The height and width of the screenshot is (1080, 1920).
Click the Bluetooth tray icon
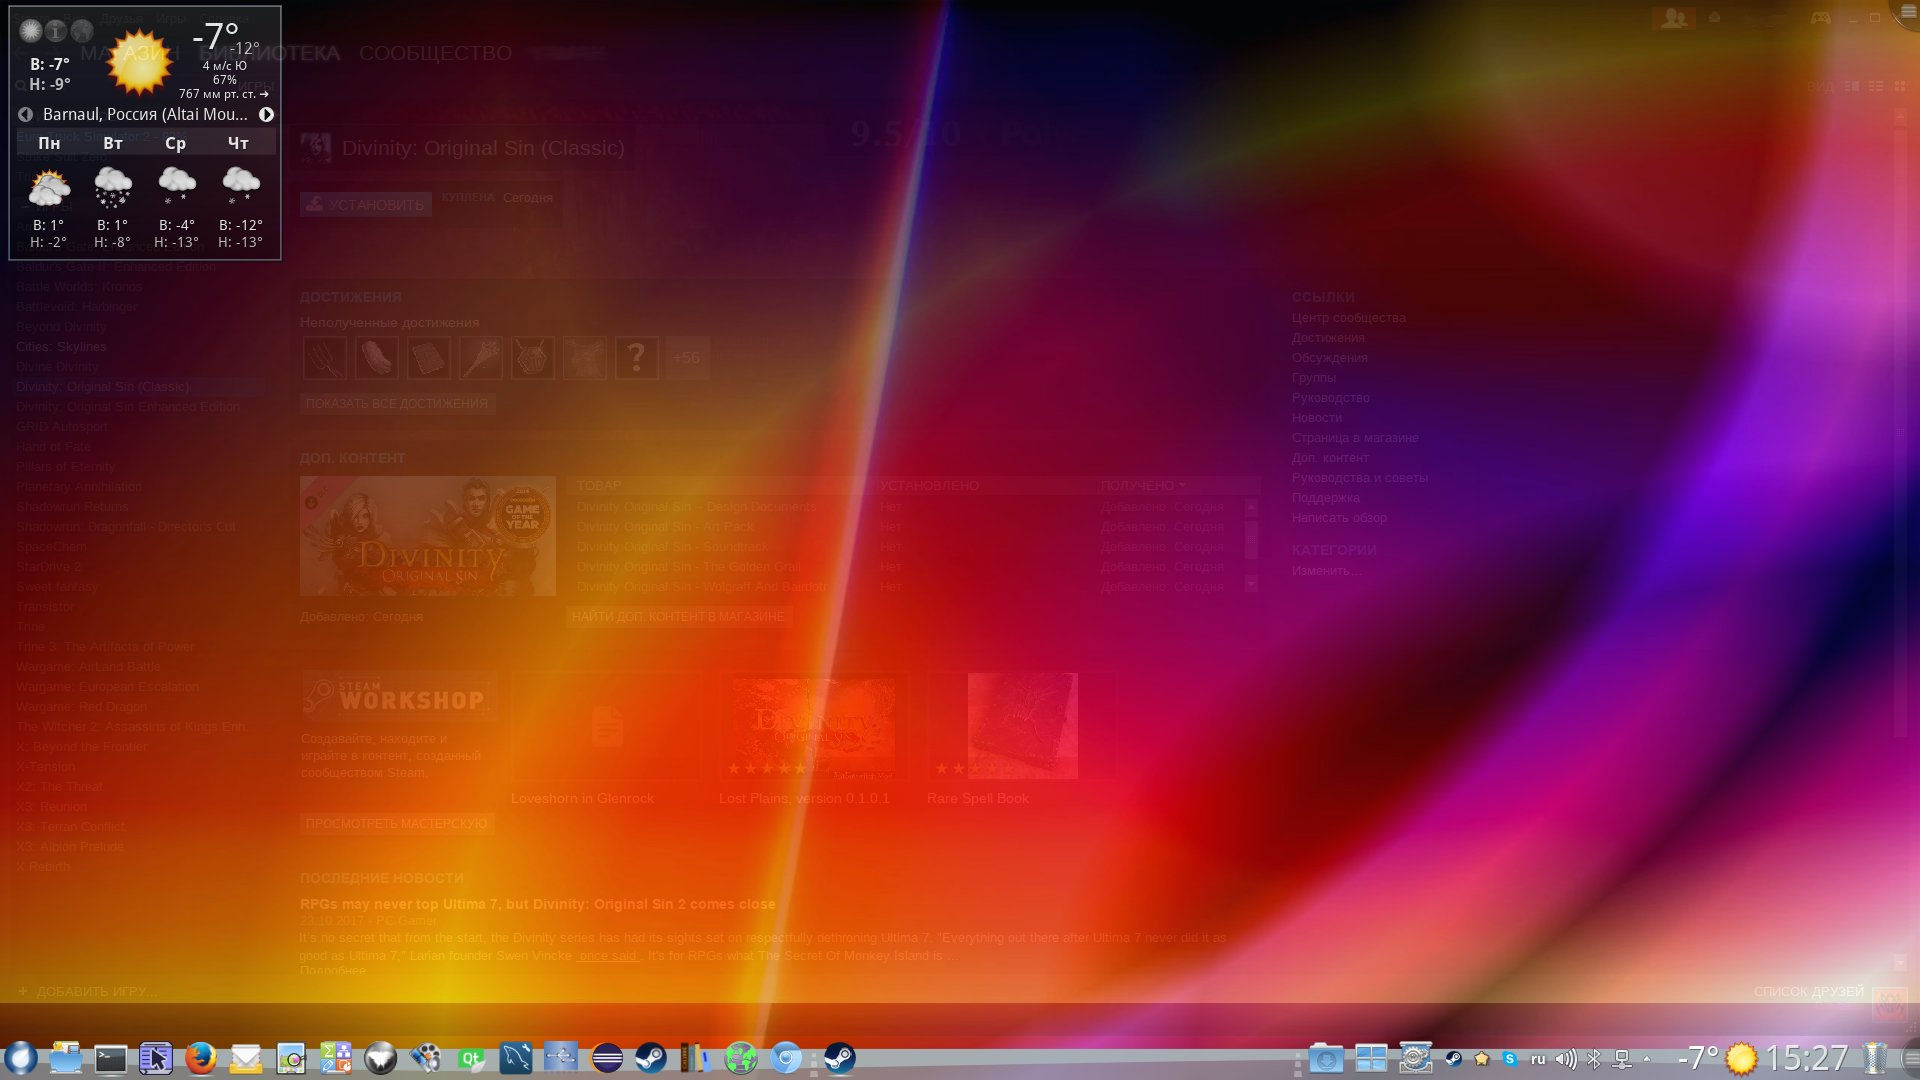1594,1058
